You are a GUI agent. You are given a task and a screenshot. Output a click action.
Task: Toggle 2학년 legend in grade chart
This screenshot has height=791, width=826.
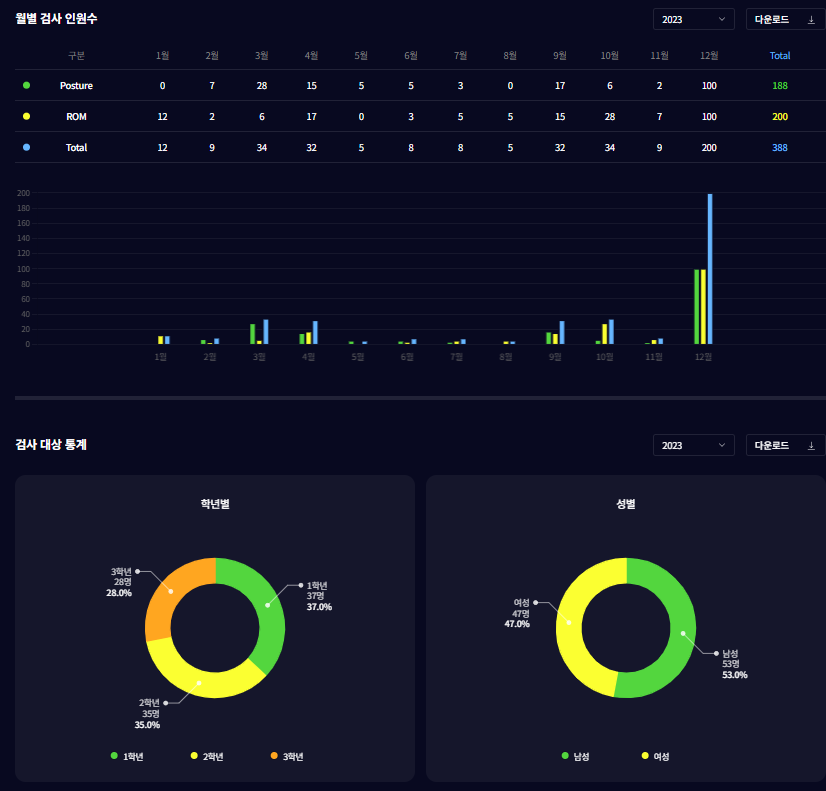(x=207, y=756)
